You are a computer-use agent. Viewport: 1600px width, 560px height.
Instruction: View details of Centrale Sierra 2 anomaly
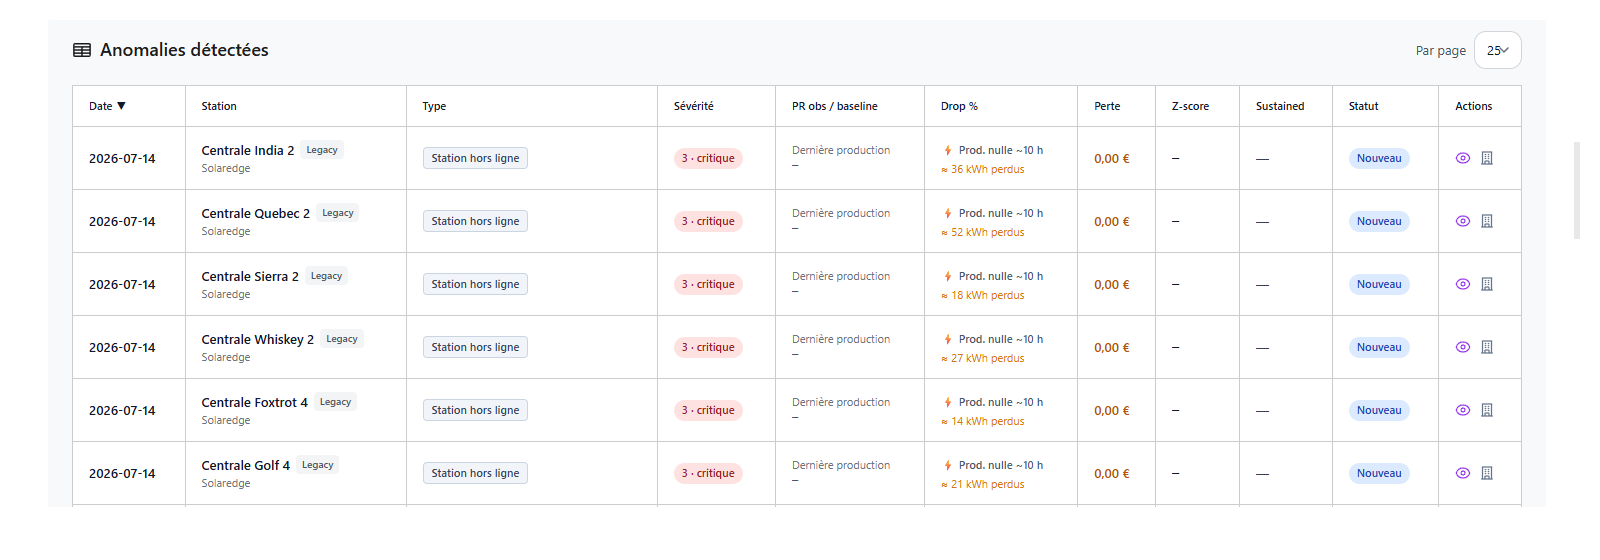(1462, 284)
